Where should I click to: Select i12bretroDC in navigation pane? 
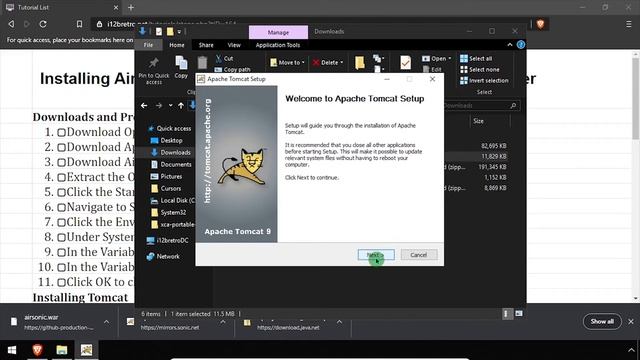[168, 240]
